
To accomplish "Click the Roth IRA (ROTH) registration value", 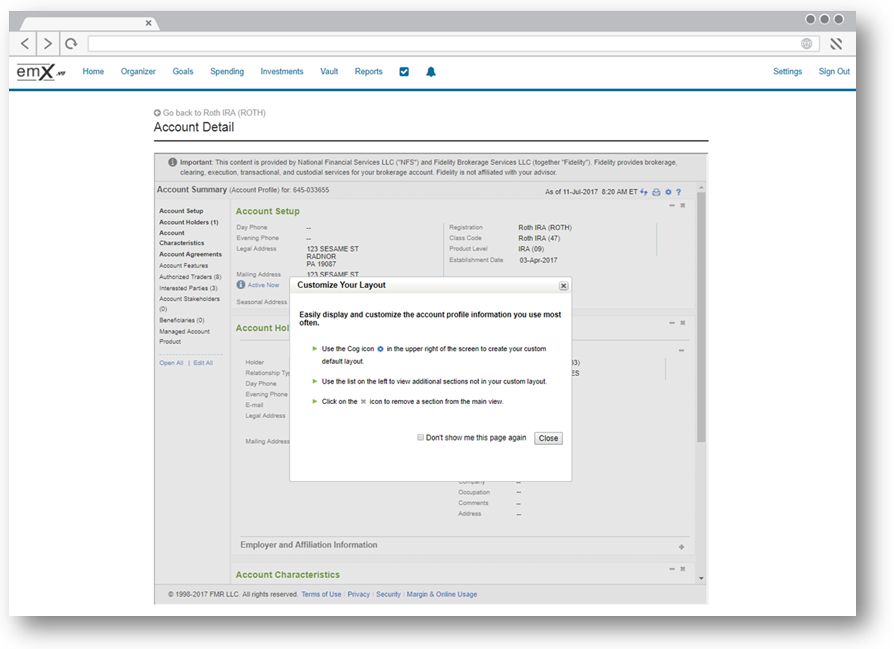I will coord(544,227).
